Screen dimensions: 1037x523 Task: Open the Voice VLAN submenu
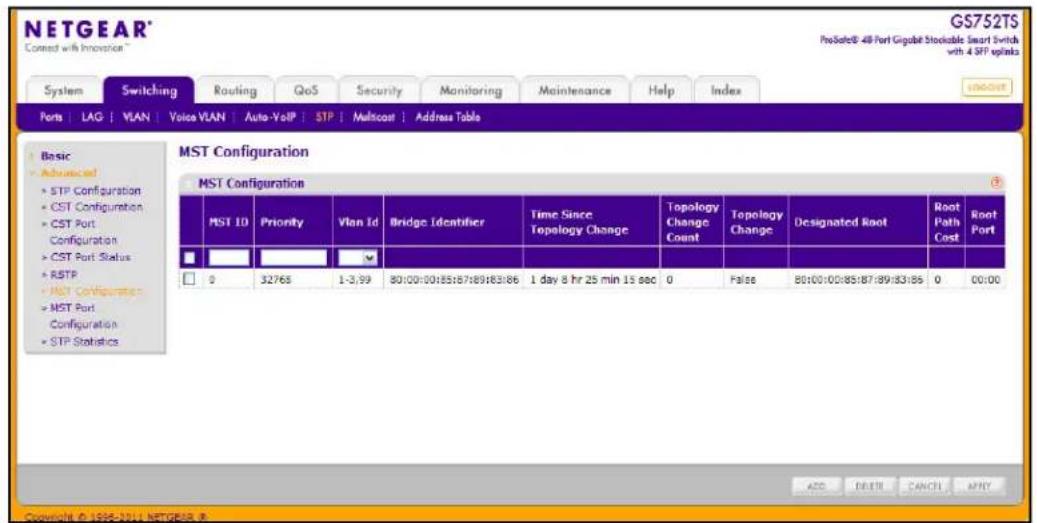tap(197, 117)
